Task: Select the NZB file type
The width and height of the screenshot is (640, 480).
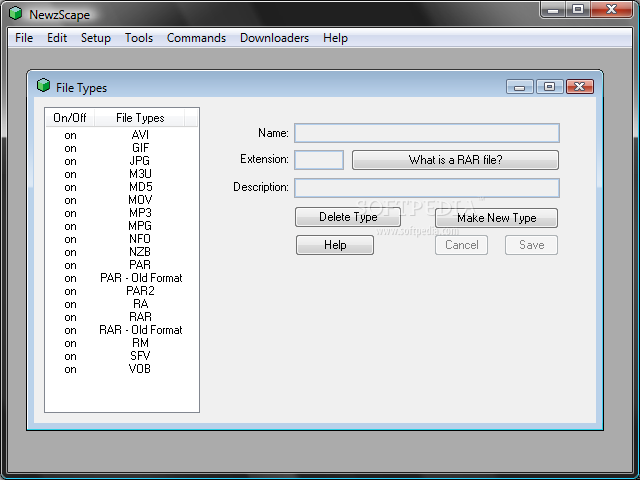Action: (140, 252)
